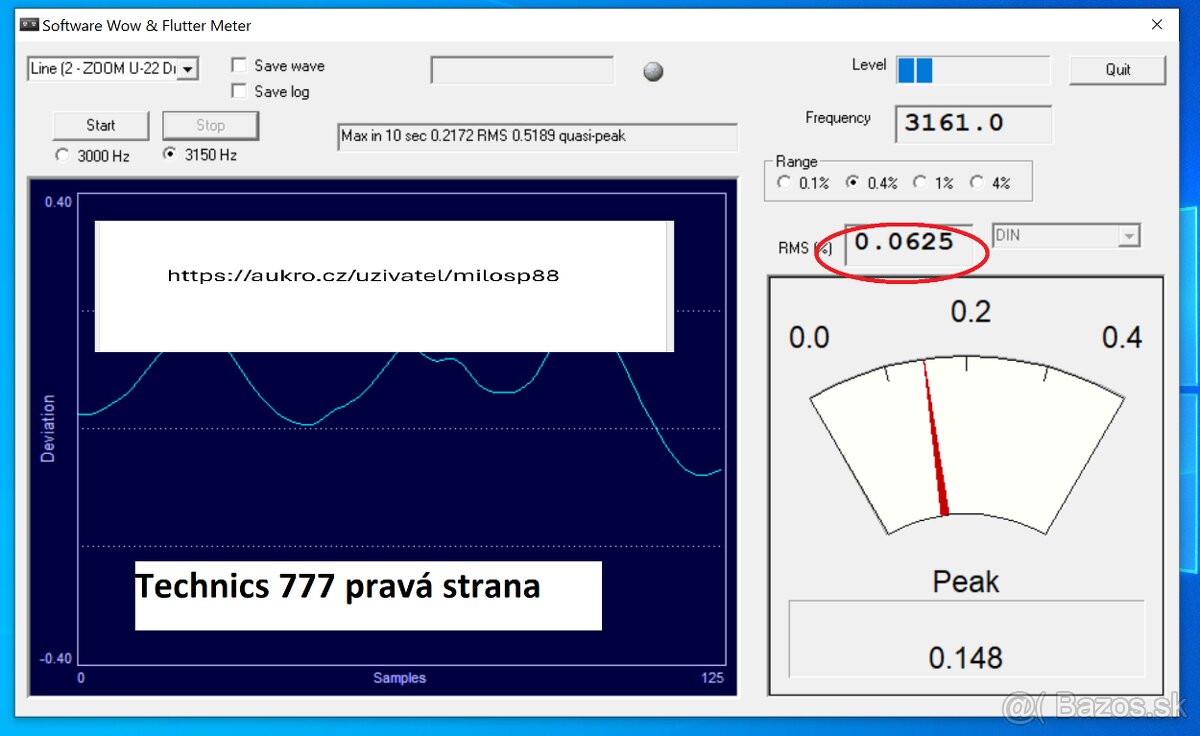Viewport: 1200px width, 736px height.
Task: Quit the application with Quit button
Action: tap(1117, 70)
